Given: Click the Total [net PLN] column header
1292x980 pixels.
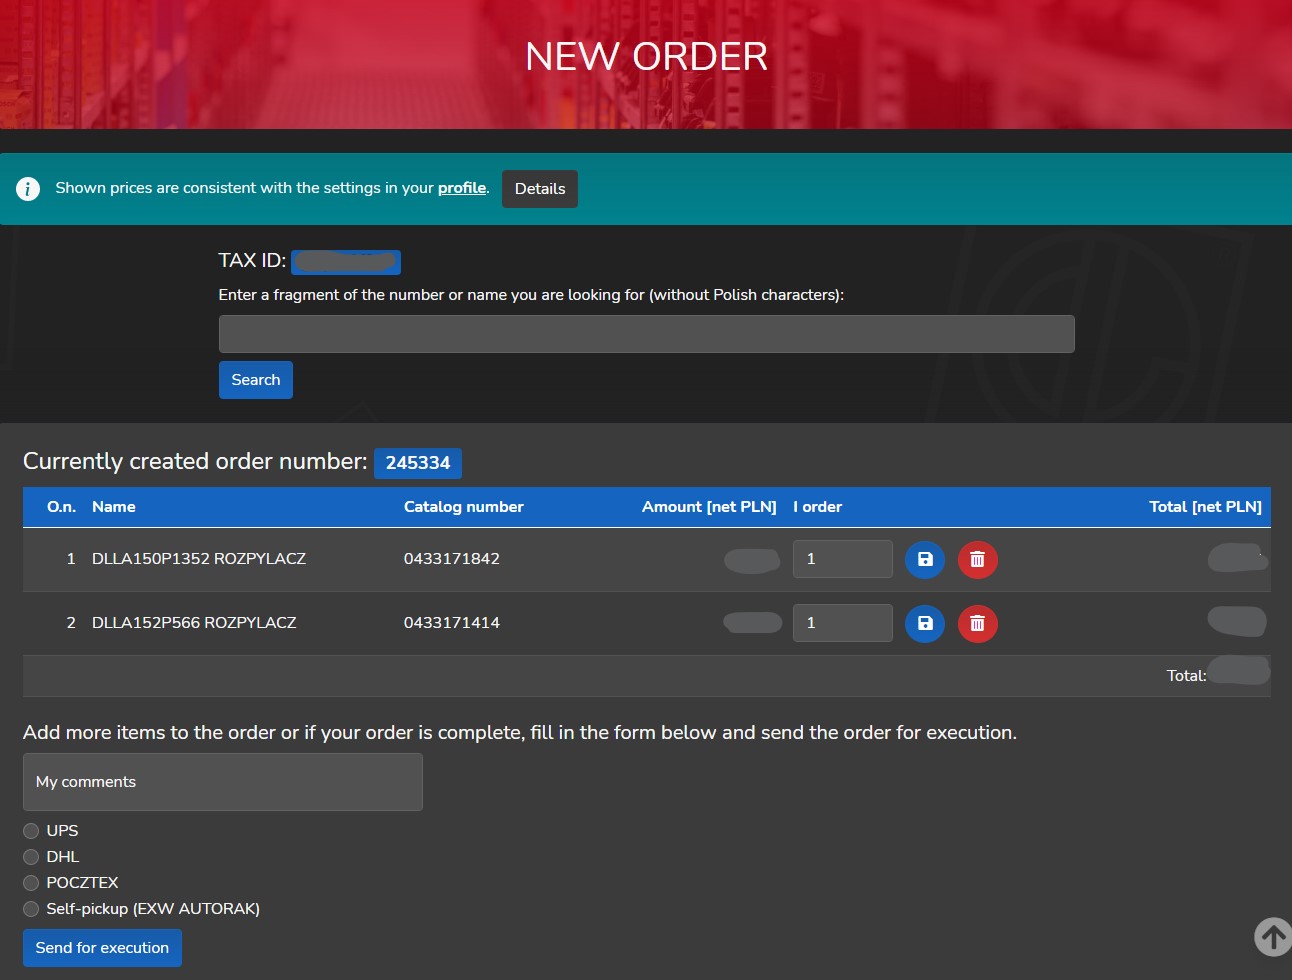Looking at the screenshot, I should pos(1205,507).
